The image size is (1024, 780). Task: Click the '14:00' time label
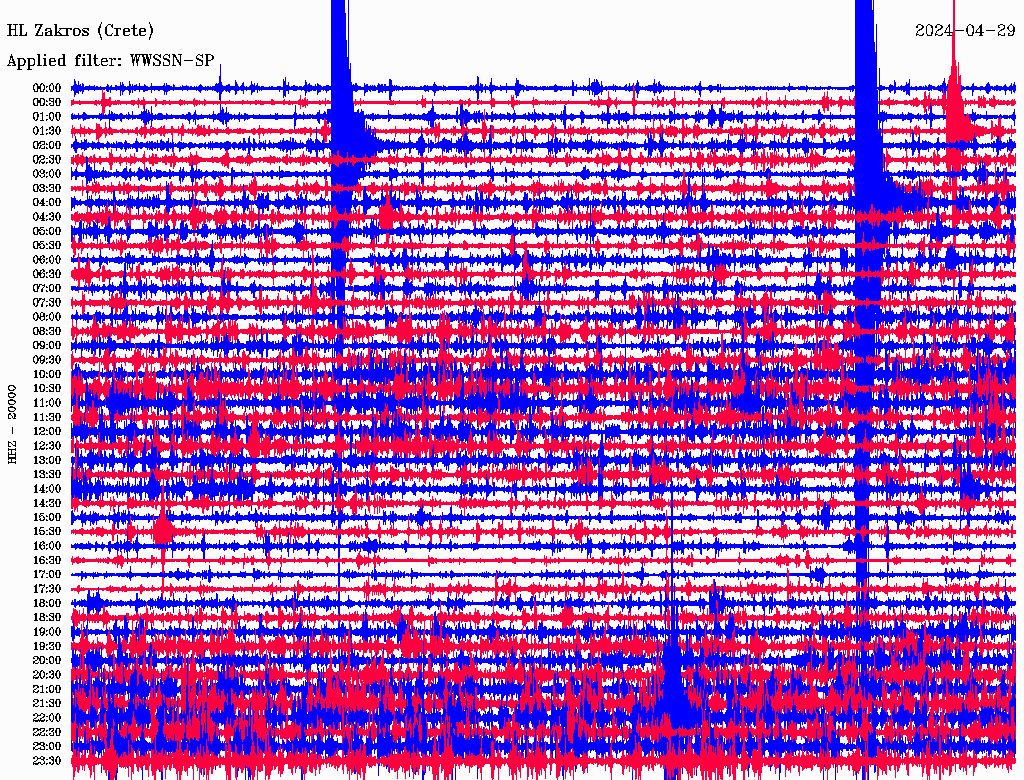tap(47, 489)
